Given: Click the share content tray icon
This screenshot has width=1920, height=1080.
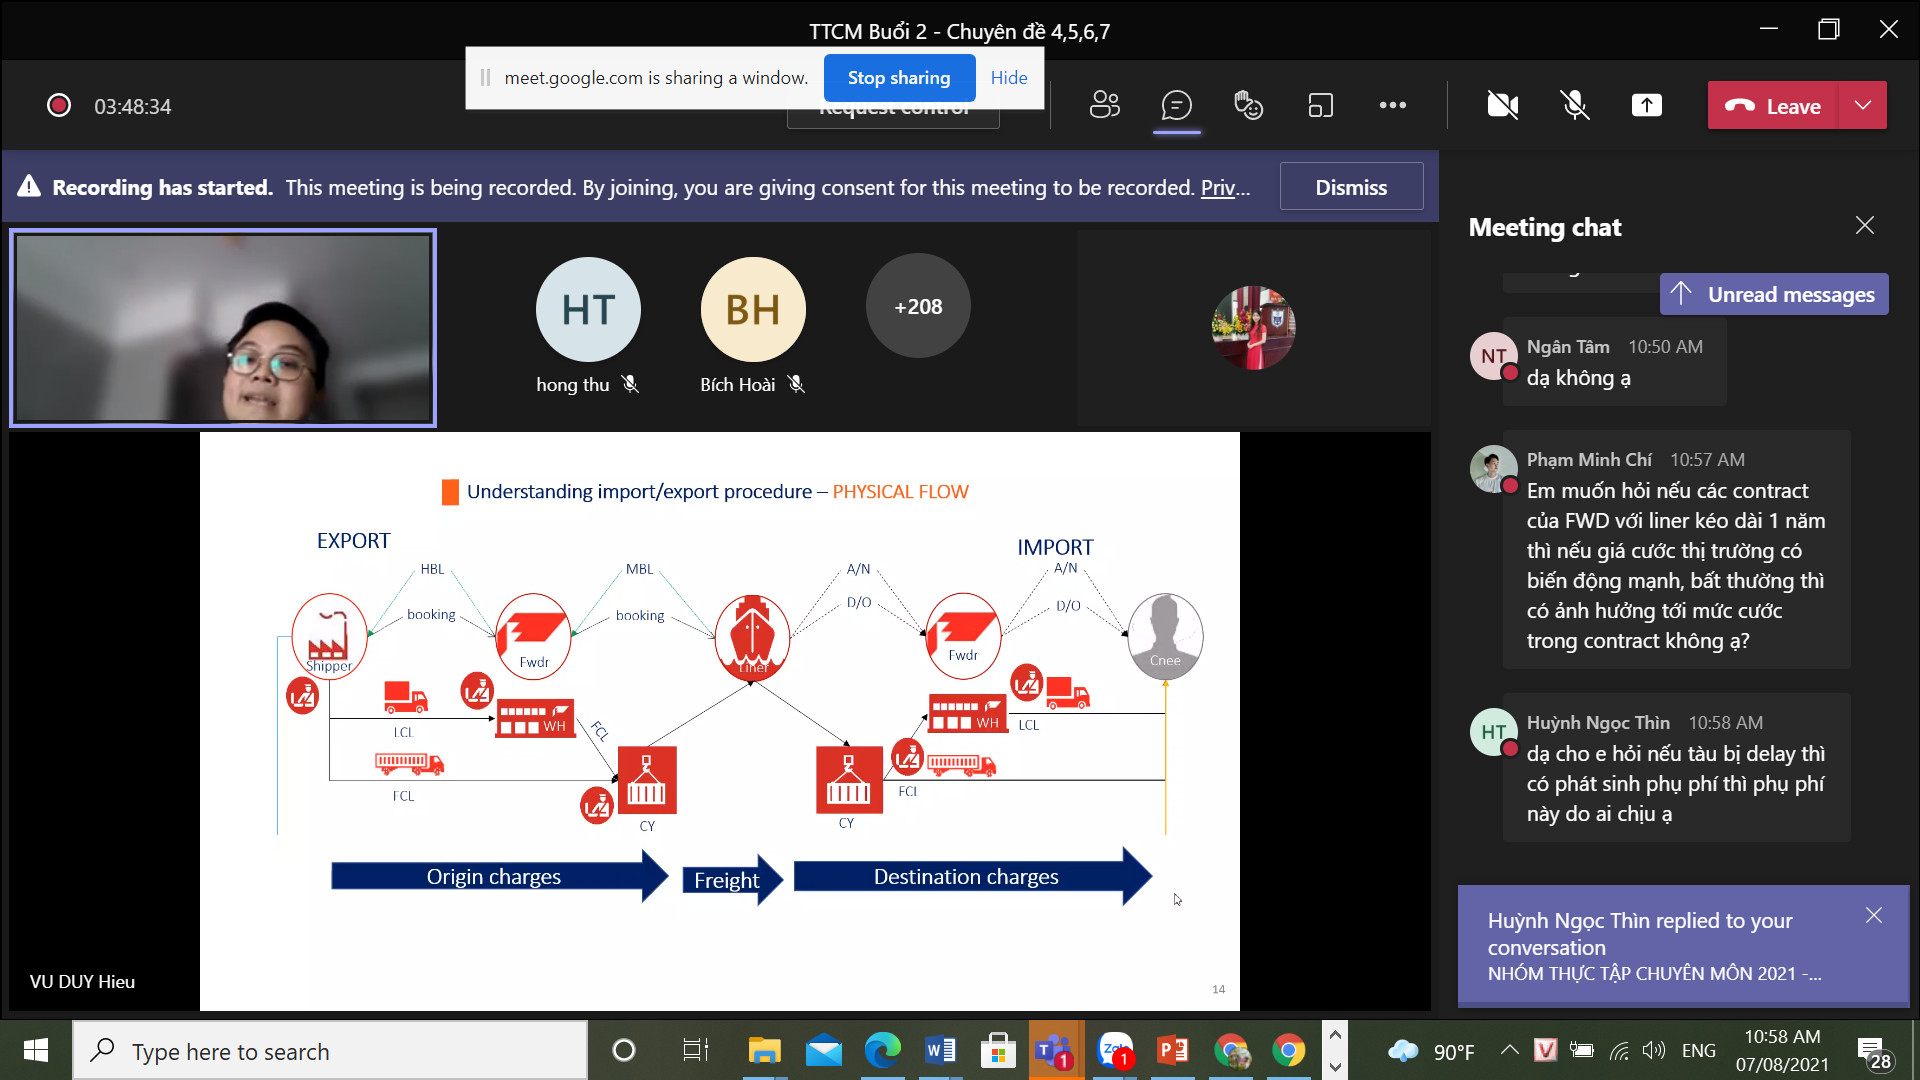Looking at the screenshot, I should click(x=1646, y=105).
